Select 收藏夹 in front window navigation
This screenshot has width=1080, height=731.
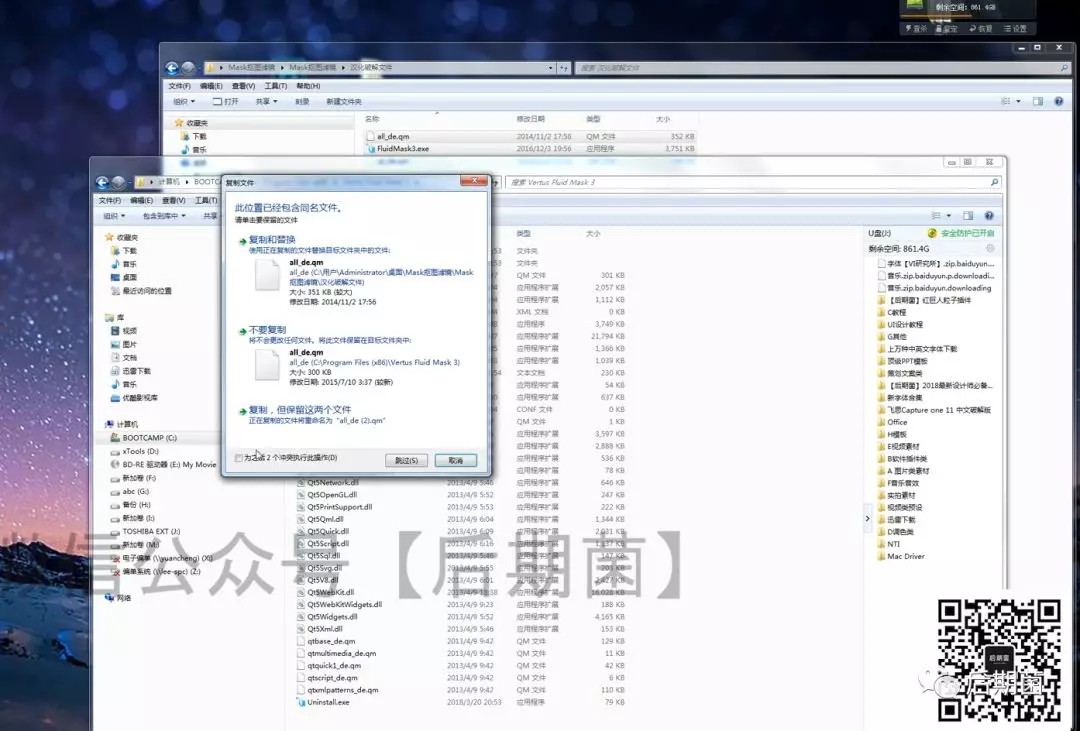click(126, 237)
